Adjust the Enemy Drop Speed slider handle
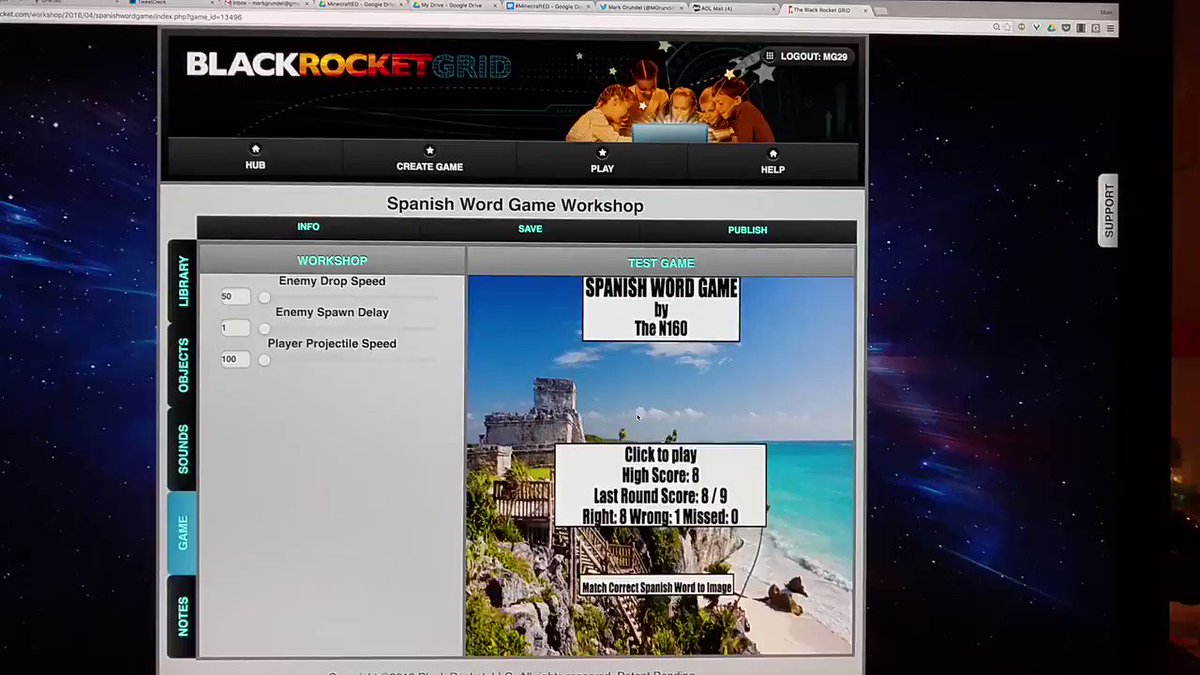Image resolution: width=1200 pixels, height=675 pixels. (x=264, y=298)
